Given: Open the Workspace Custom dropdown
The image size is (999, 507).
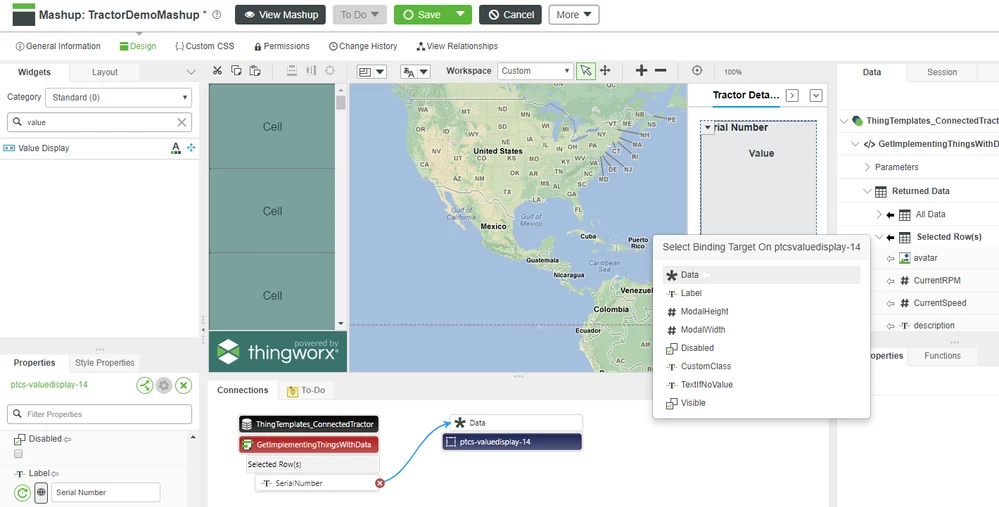Looking at the screenshot, I should point(535,71).
